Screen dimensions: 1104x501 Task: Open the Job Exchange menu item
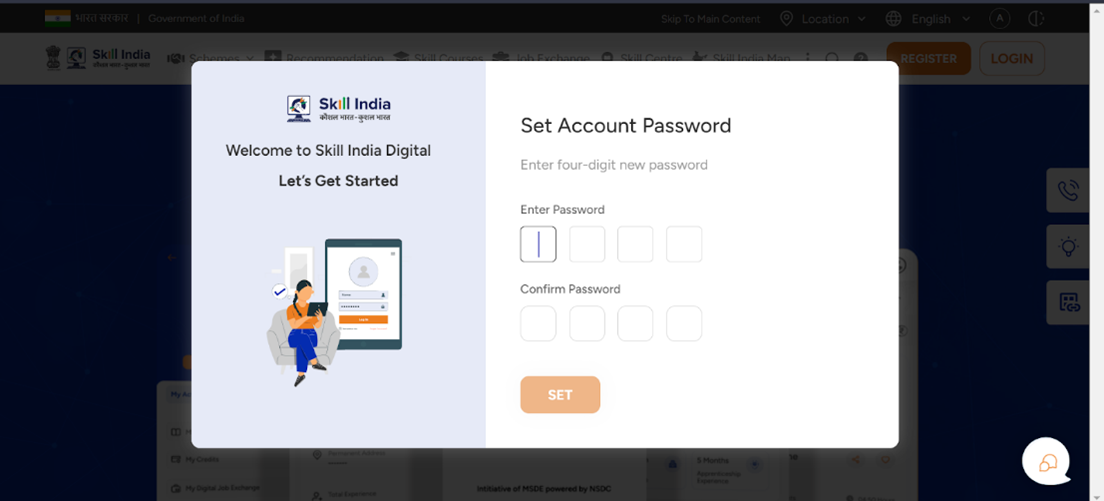[x=541, y=59]
